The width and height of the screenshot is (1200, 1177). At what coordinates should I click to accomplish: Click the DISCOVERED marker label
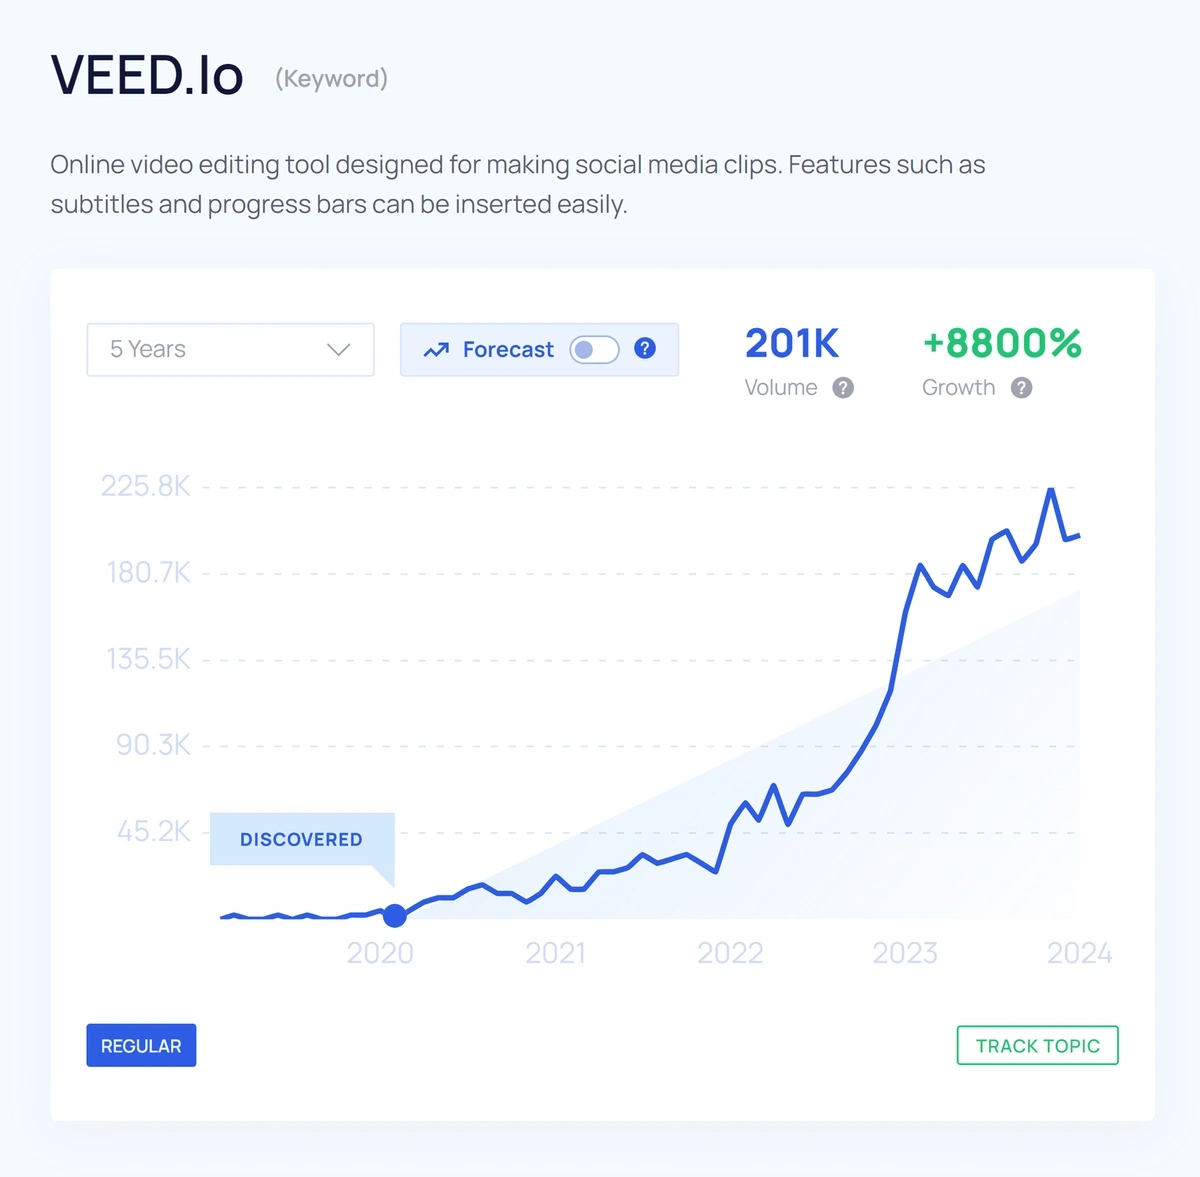click(x=301, y=839)
